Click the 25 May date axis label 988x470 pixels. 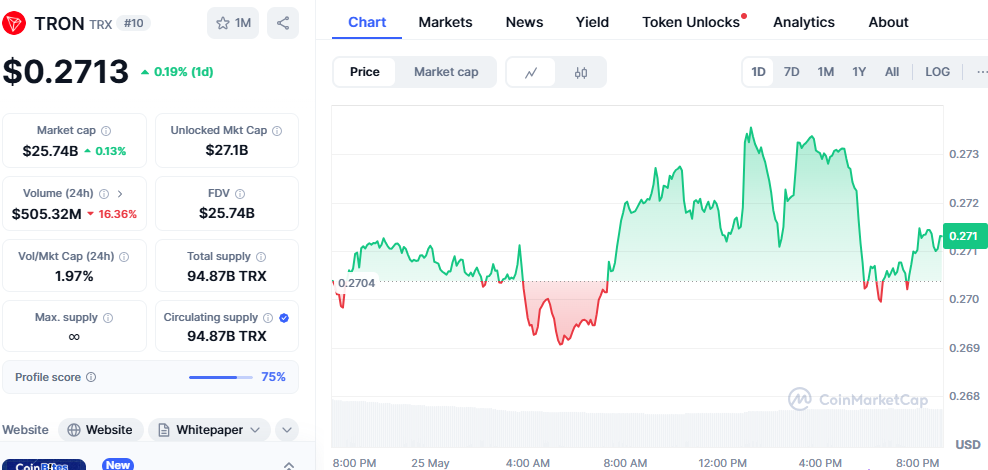[x=430, y=463]
